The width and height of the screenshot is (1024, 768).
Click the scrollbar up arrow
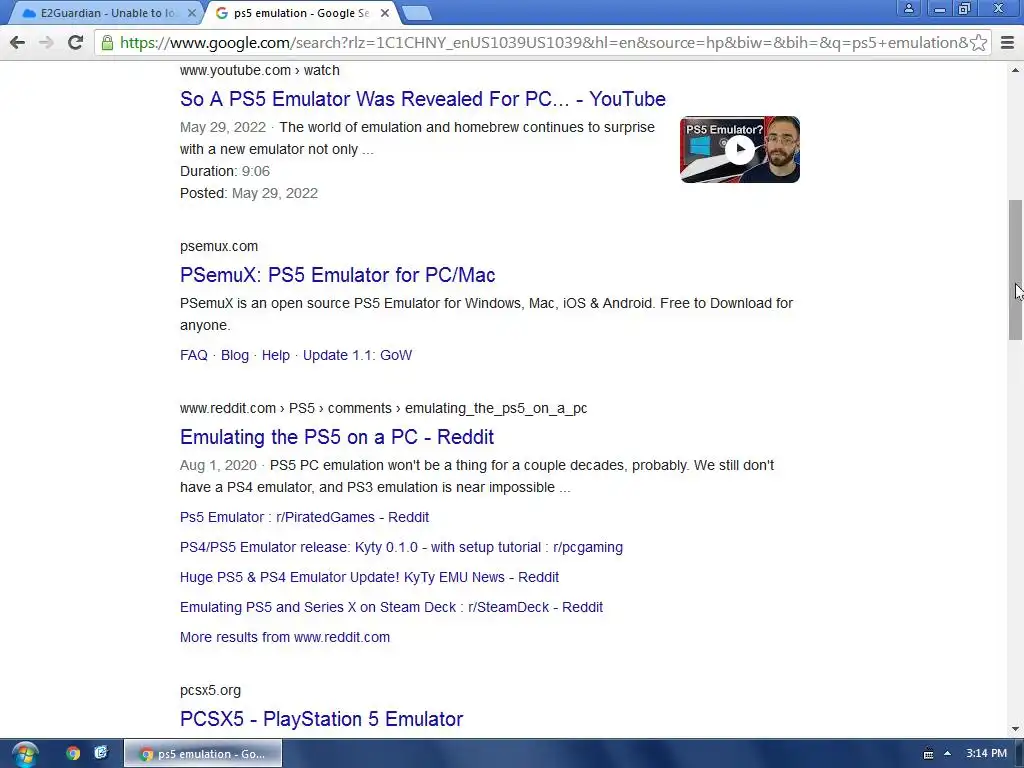[x=1015, y=70]
